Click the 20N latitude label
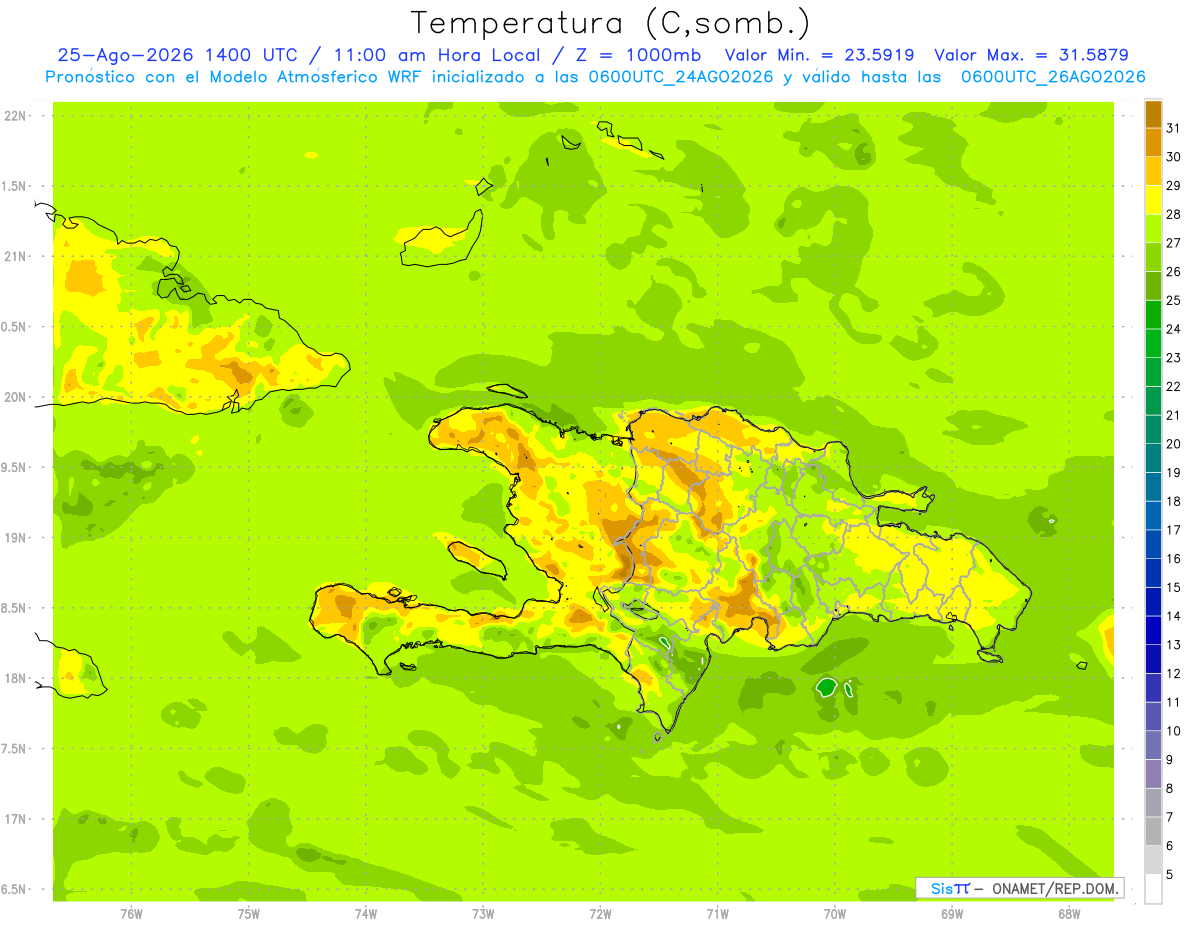Screen dimensions: 1200x927 17,397
